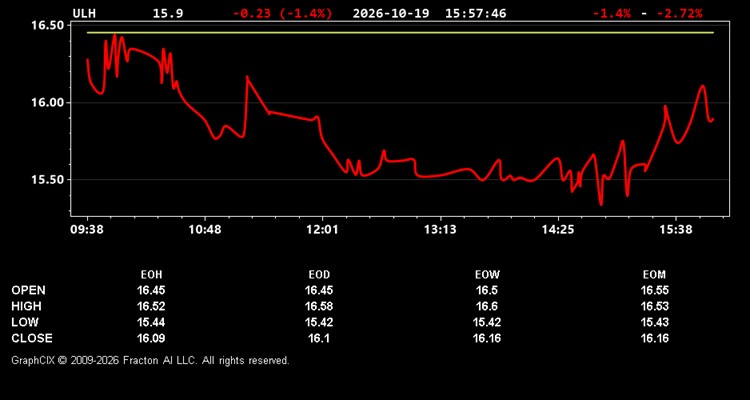The width and height of the screenshot is (750, 400).
Task: Click the 09:38 time axis label
Action: (x=87, y=230)
